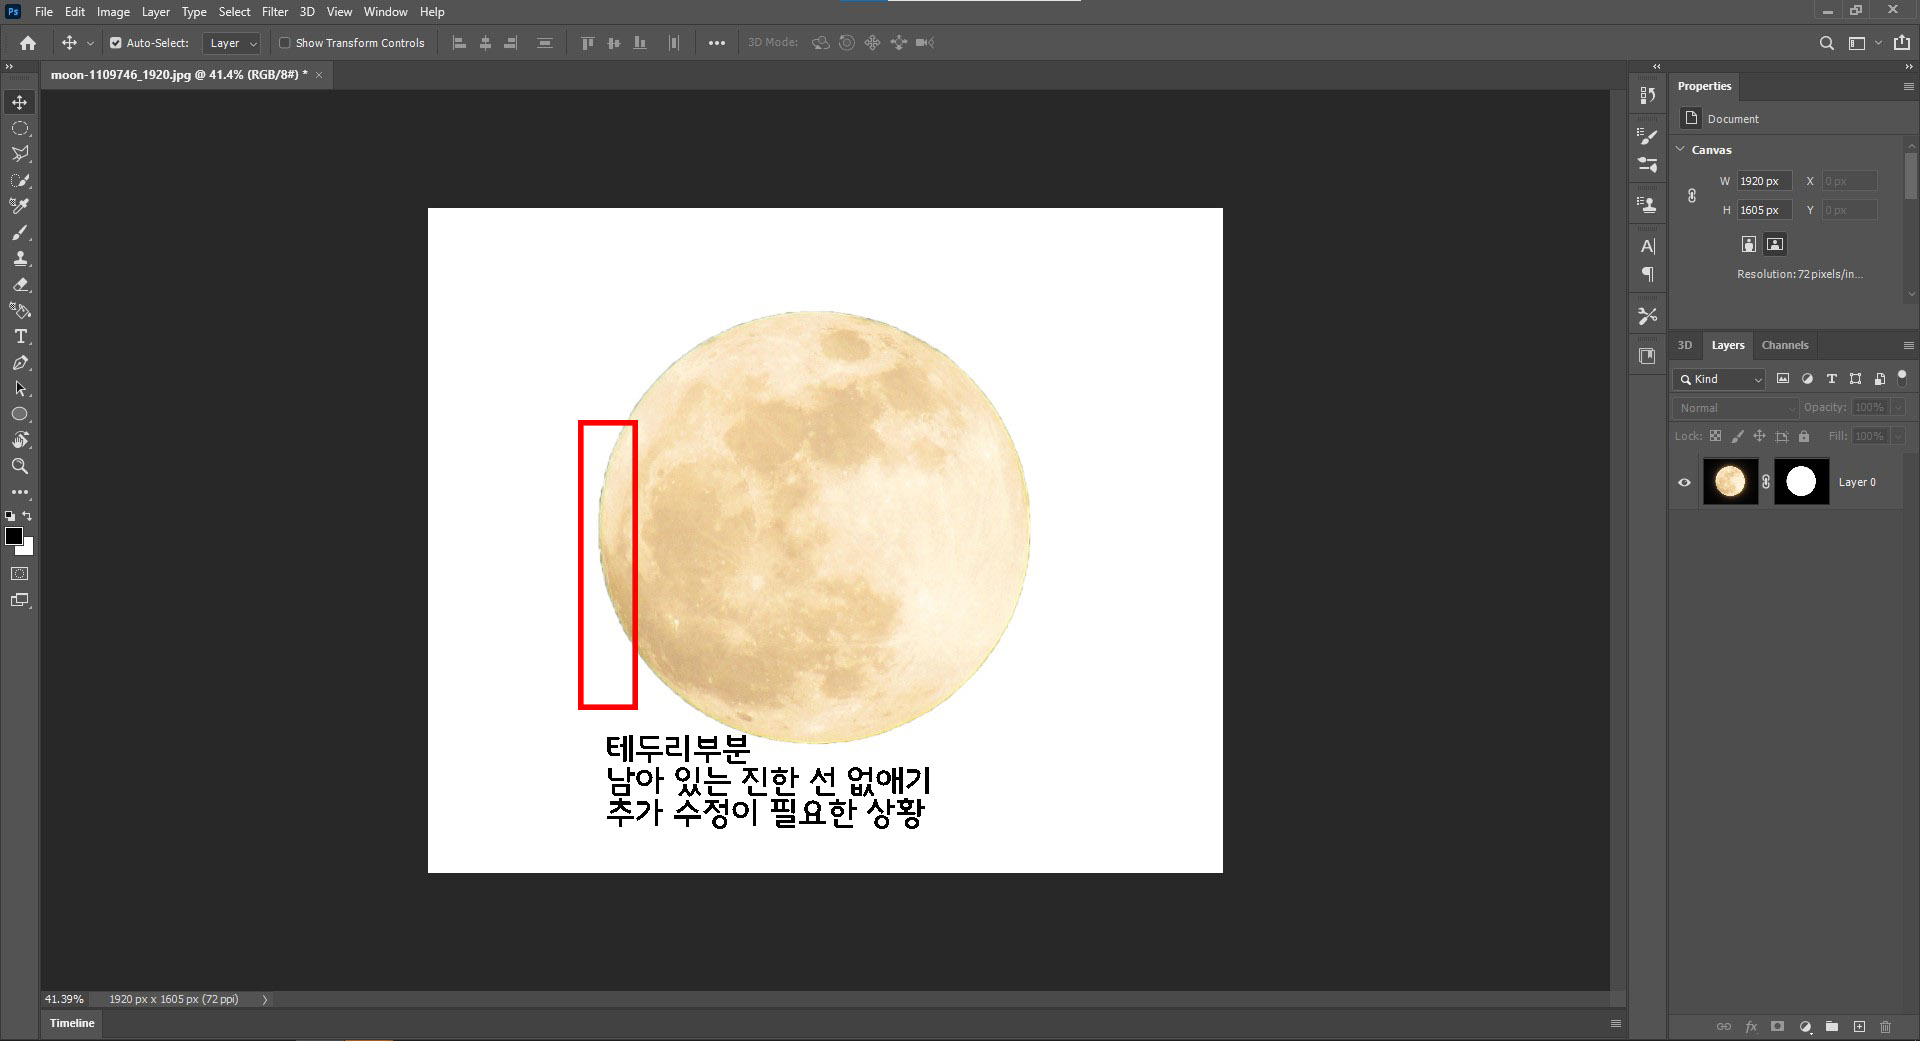Switch to the 3D panel tab

point(1685,345)
